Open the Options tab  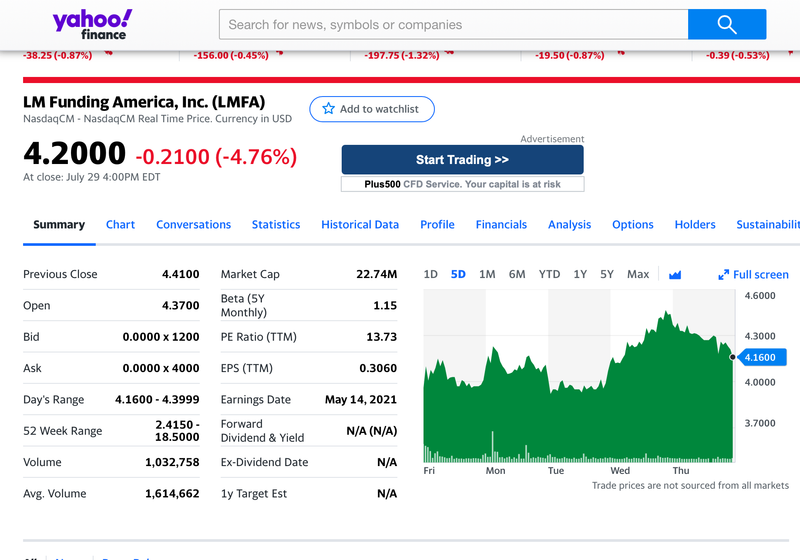click(633, 224)
